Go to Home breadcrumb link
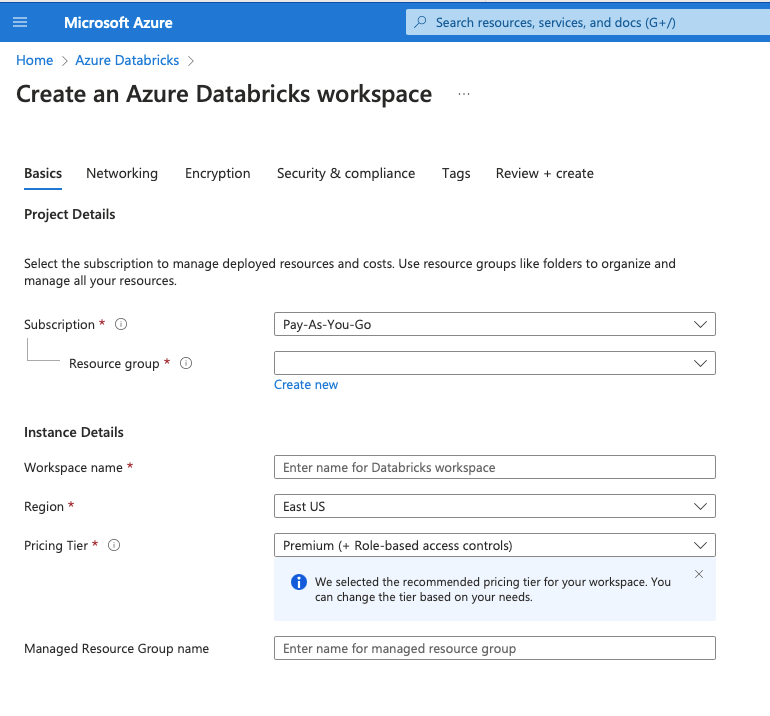The width and height of the screenshot is (770, 716). pos(34,60)
